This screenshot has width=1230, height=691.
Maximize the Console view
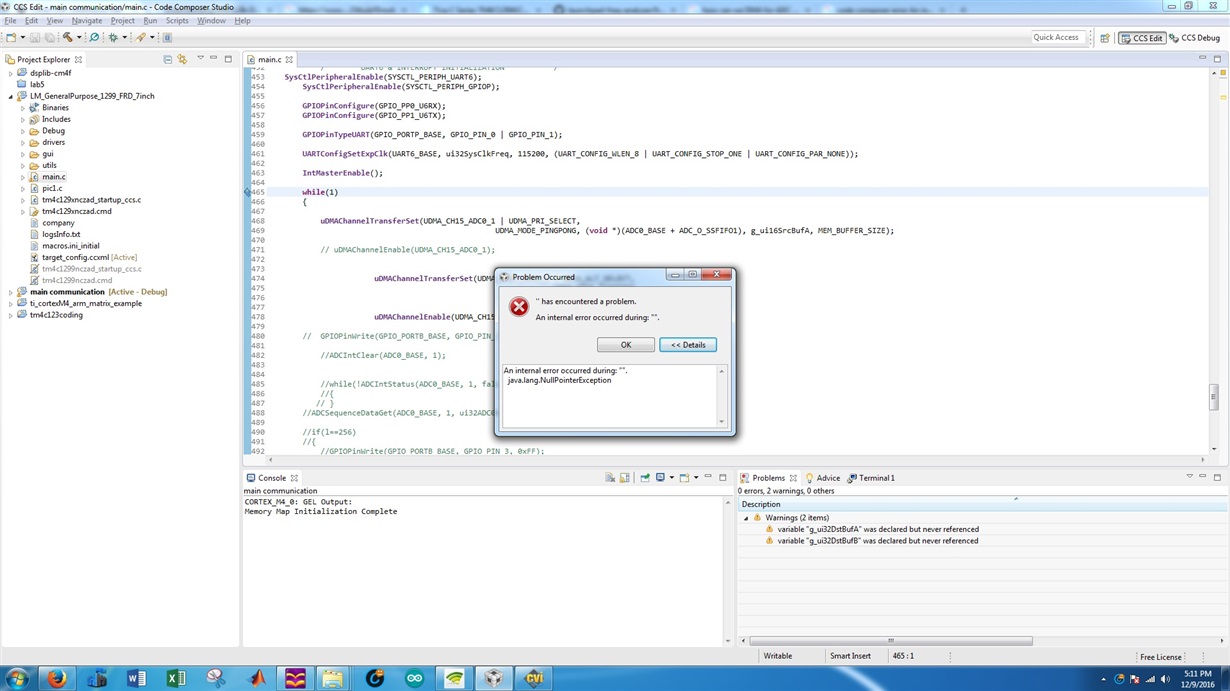[x=723, y=478]
